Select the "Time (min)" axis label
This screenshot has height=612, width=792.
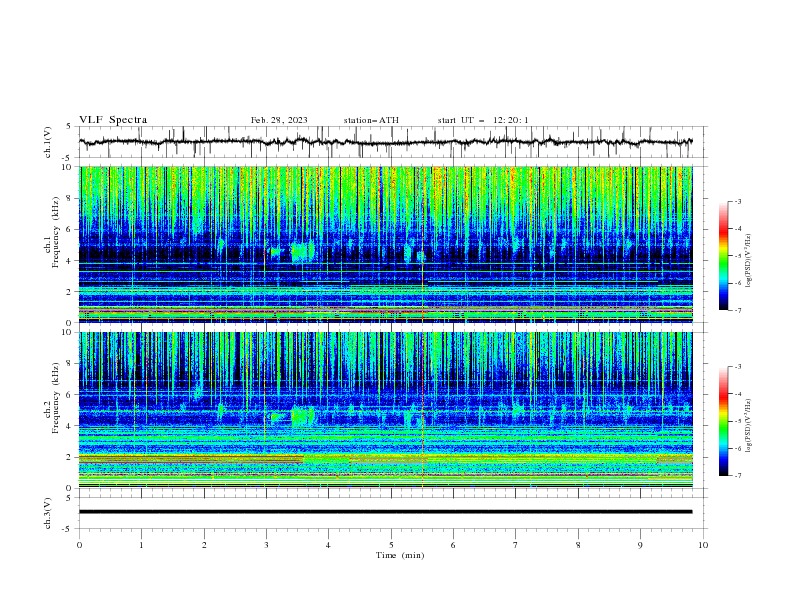click(x=400, y=555)
